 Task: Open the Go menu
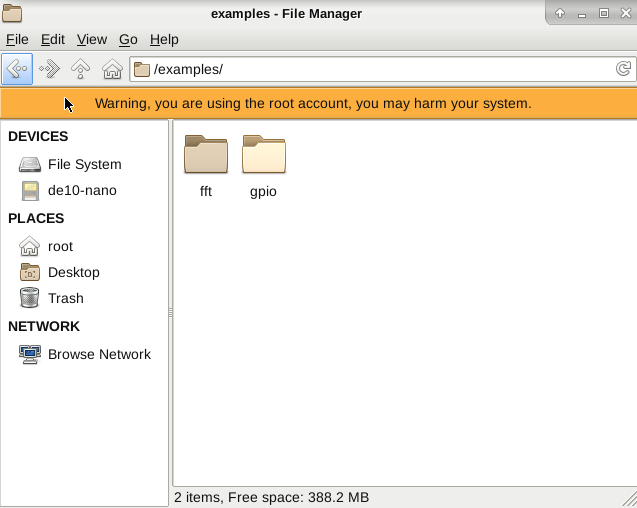click(128, 39)
